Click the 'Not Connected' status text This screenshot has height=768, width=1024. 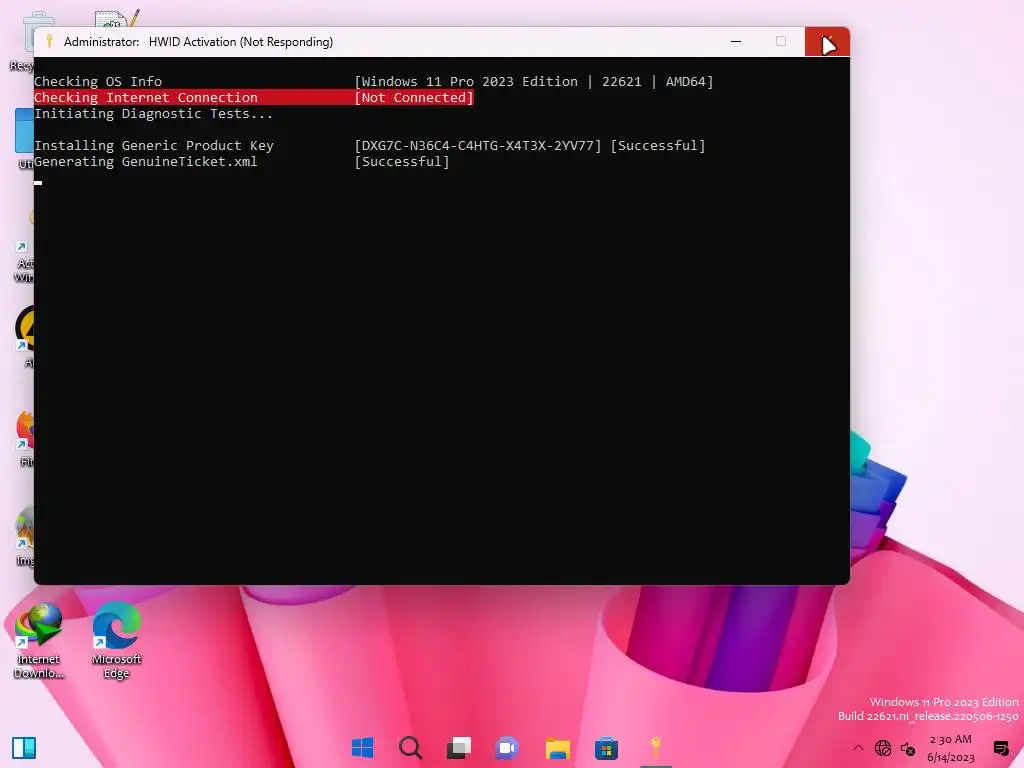414,97
